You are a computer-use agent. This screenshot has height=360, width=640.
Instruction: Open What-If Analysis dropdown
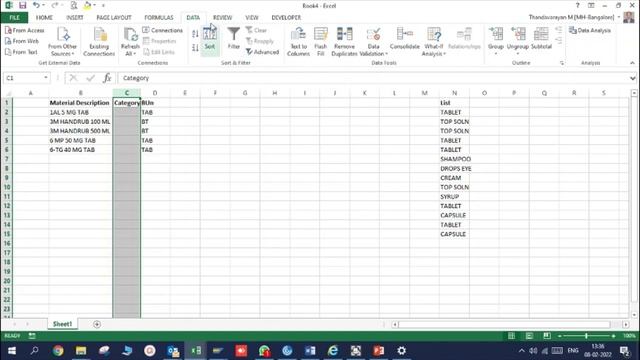[x=433, y=41]
